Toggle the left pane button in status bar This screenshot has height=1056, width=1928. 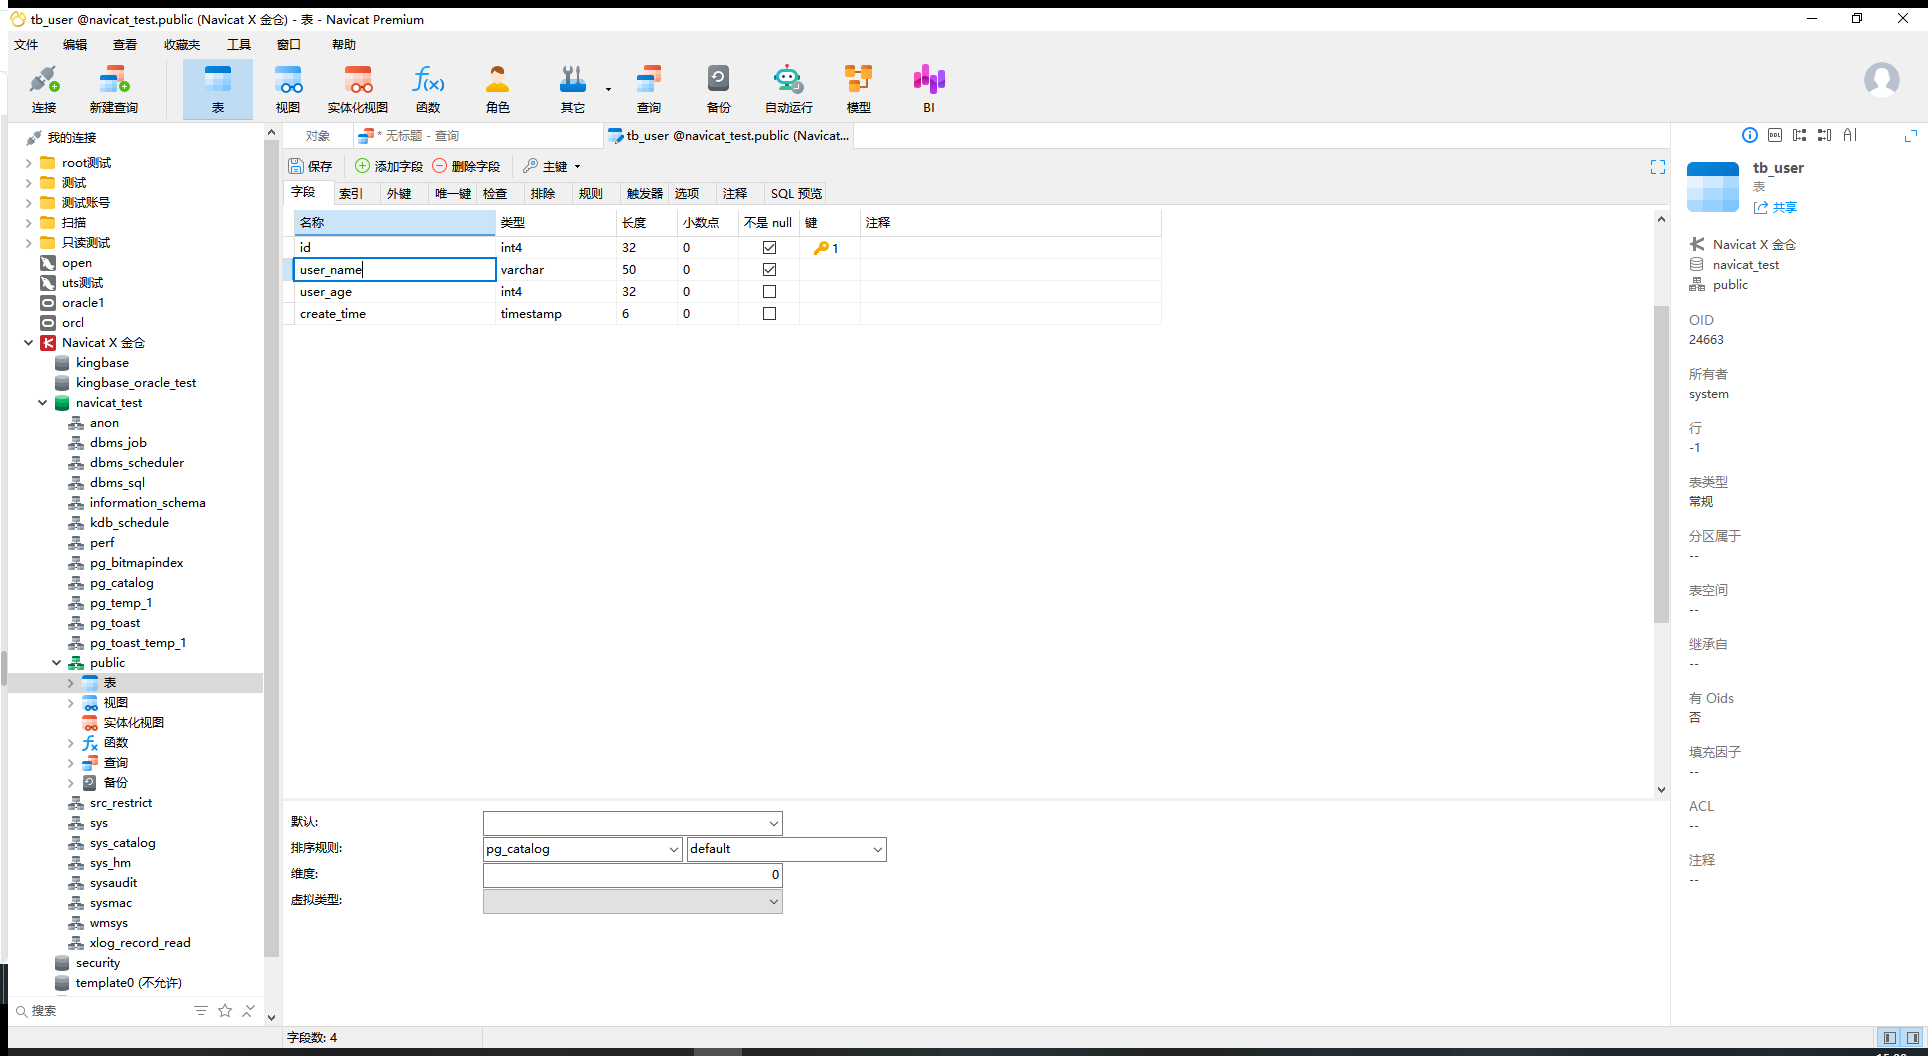click(1889, 1038)
